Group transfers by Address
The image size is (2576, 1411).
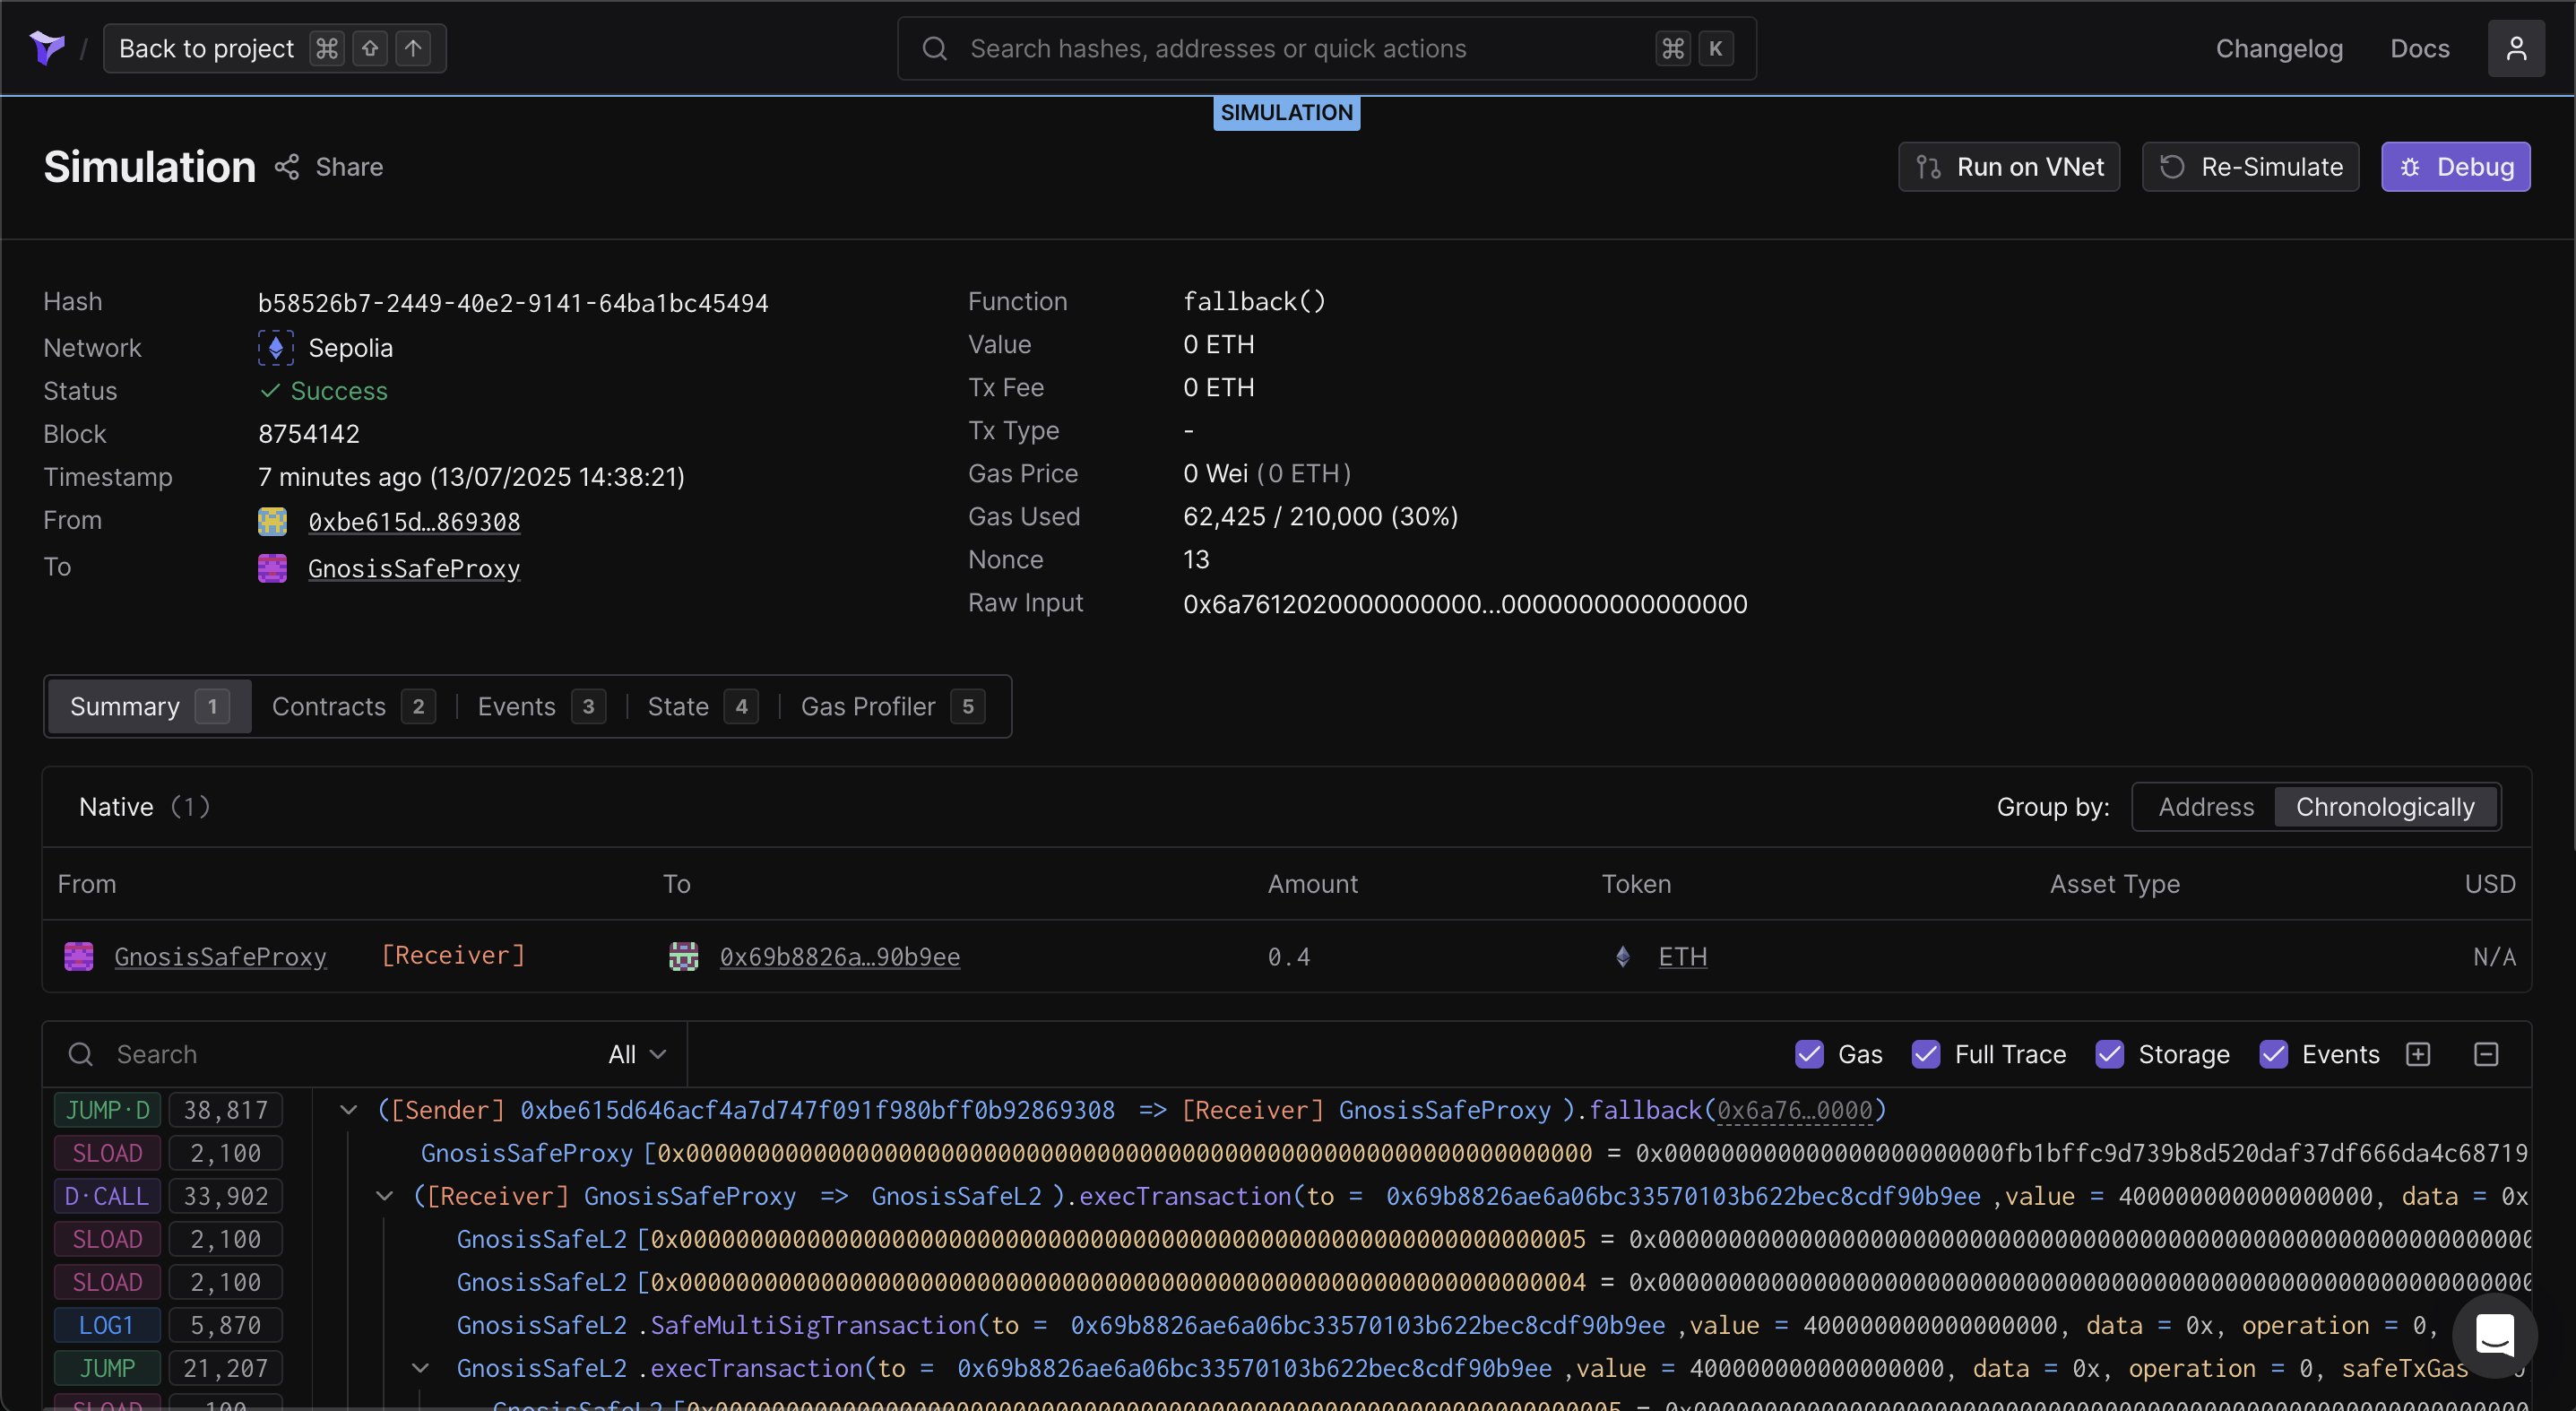[2205, 807]
